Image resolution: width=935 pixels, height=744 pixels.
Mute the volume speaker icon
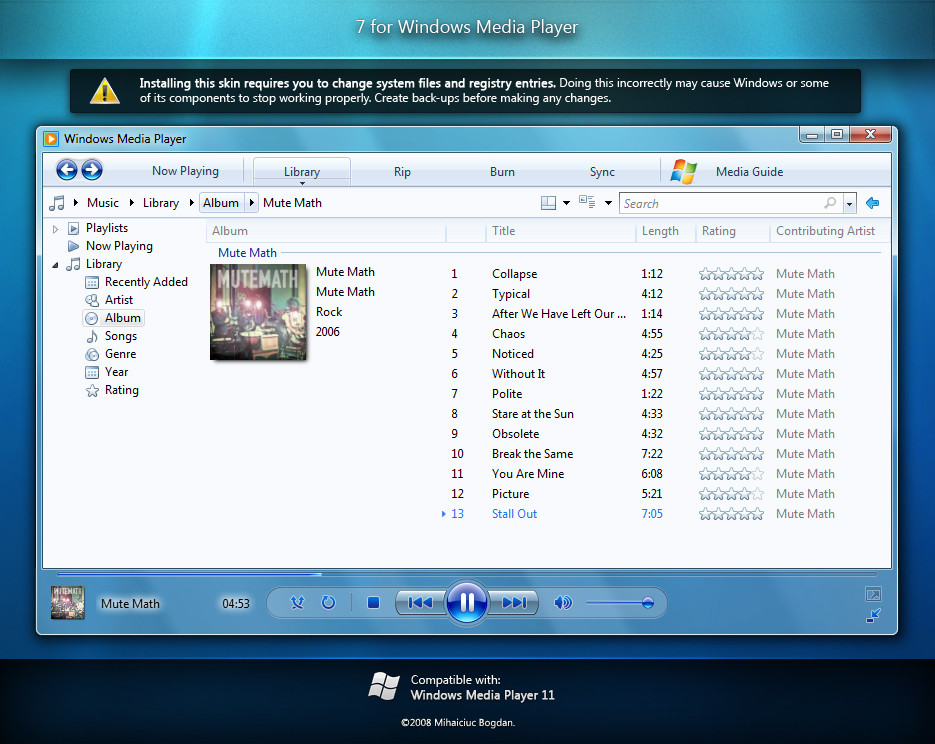(563, 602)
